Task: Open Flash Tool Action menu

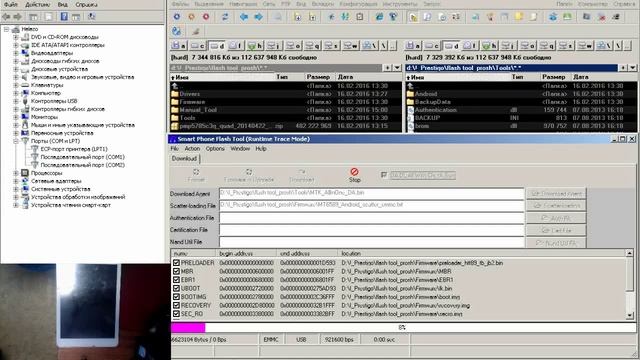Action: tap(192, 149)
